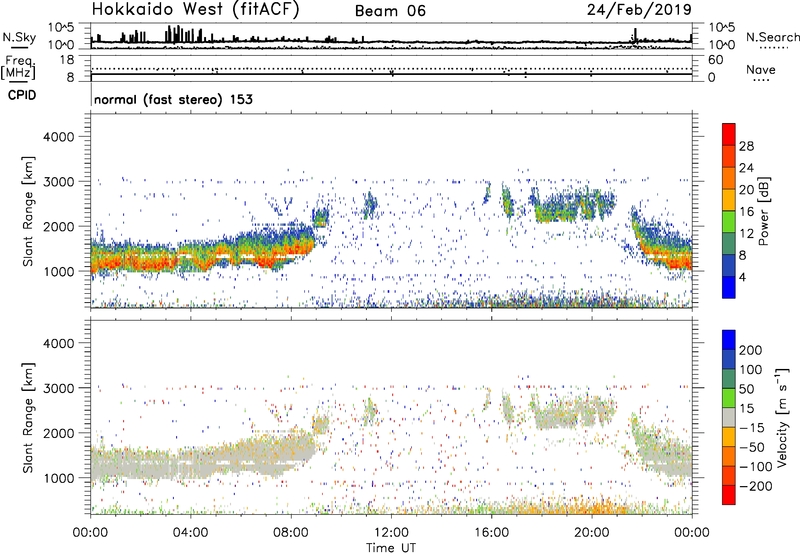Select the "4" power colorbar label
The width and height of the screenshot is (800, 554).
[x=743, y=278]
